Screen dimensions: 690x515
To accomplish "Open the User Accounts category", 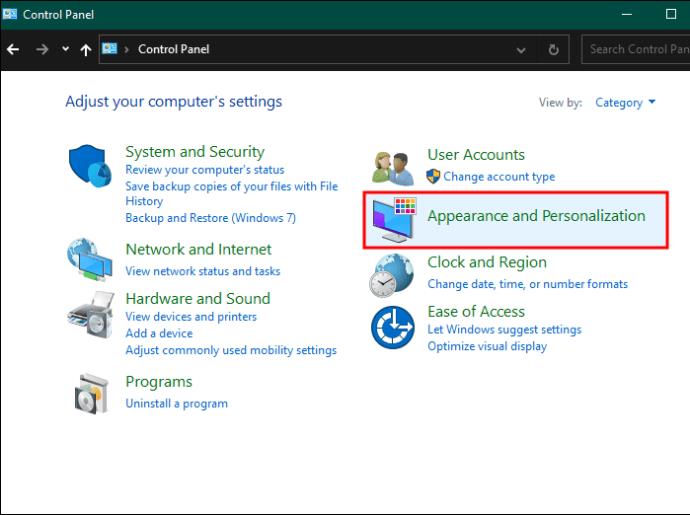I will [476, 154].
